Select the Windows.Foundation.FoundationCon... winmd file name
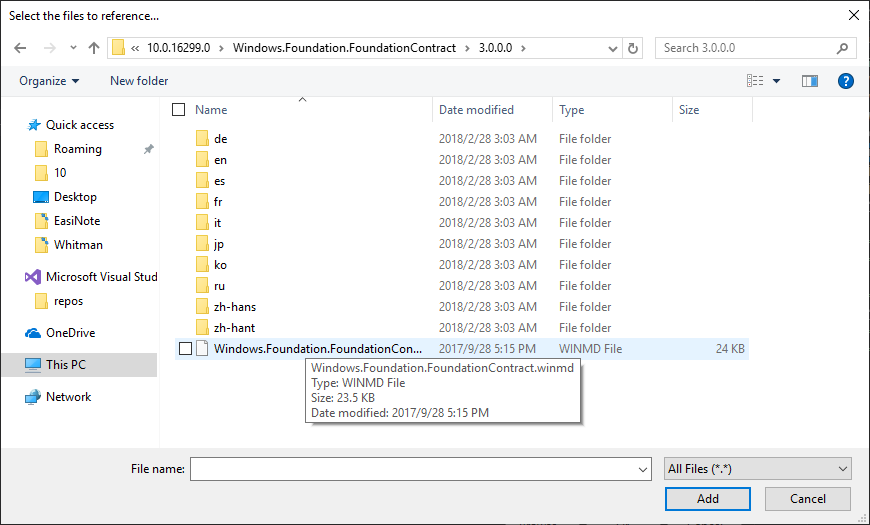Screen dimensions: 870x525 318,349
